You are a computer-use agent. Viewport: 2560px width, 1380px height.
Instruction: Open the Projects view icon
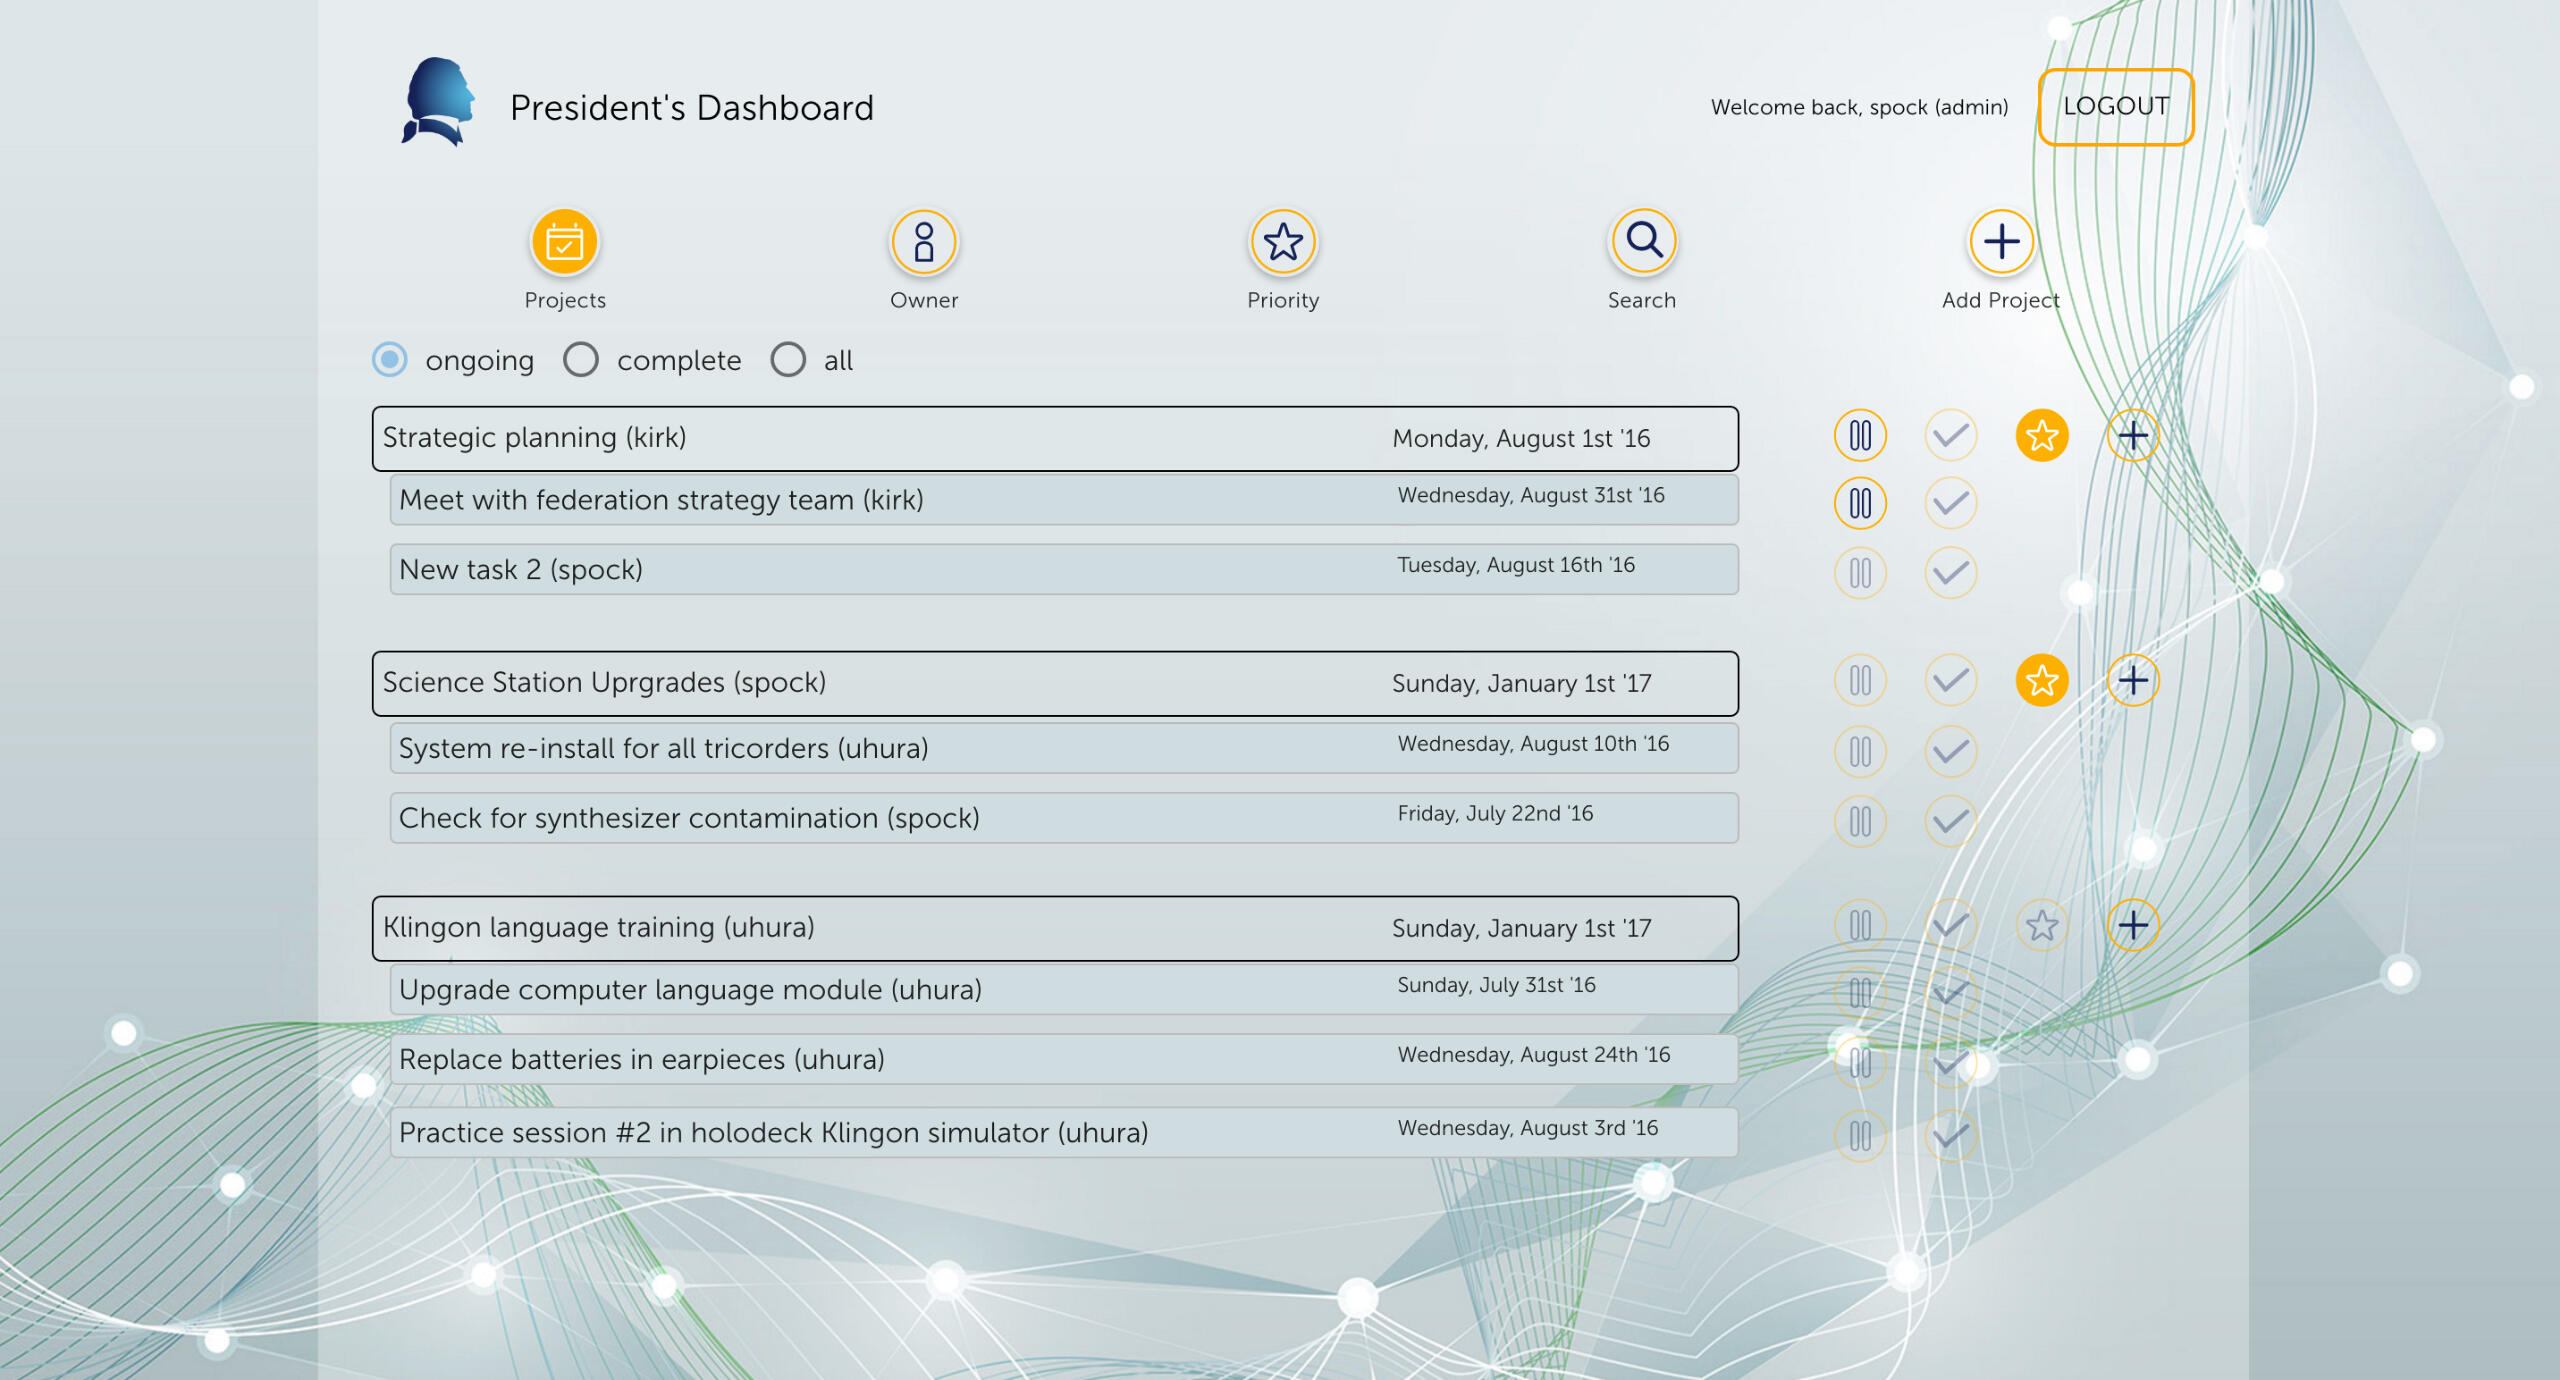click(x=565, y=242)
